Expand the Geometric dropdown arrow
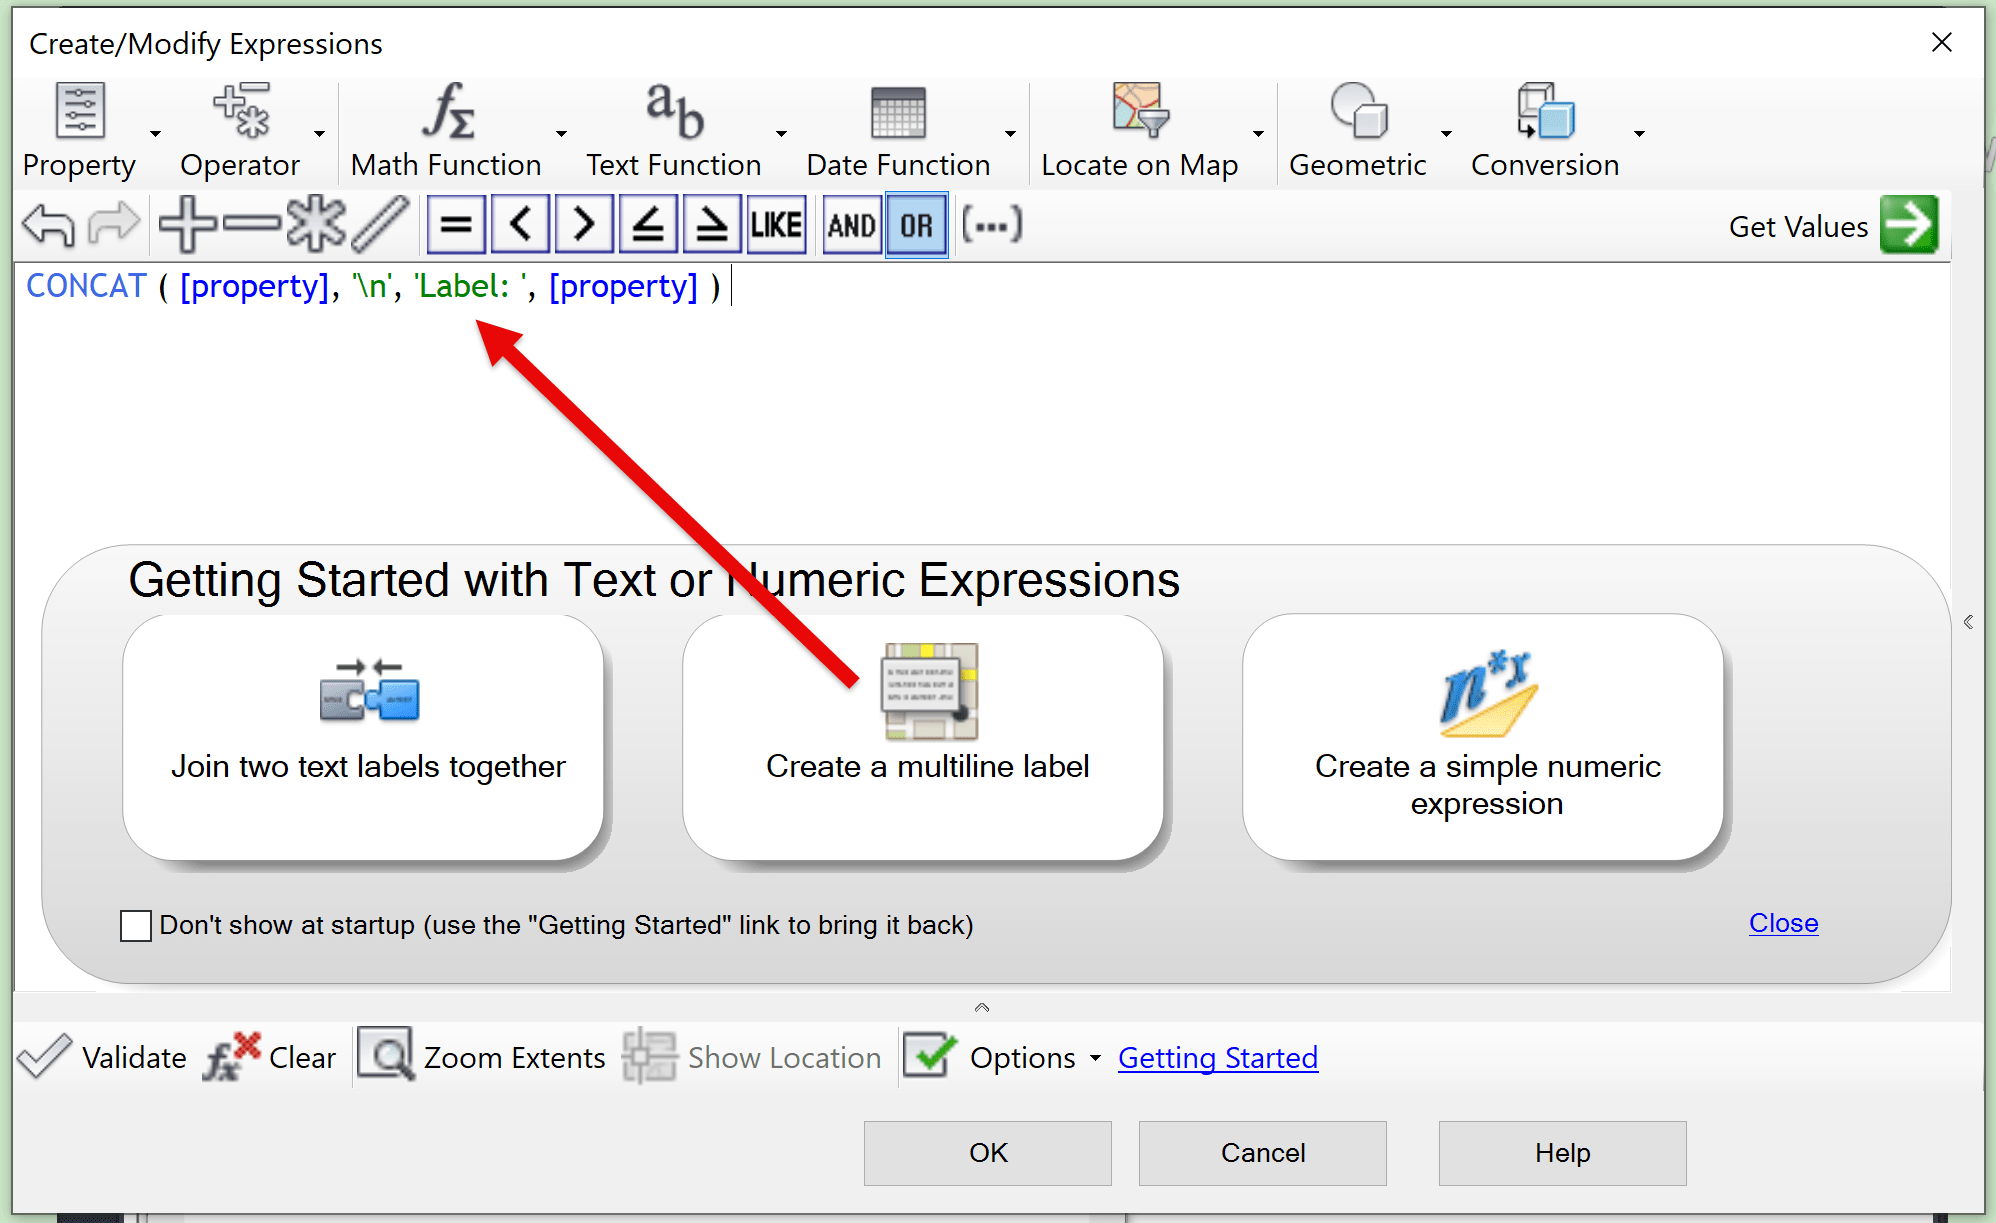 [x=1446, y=133]
